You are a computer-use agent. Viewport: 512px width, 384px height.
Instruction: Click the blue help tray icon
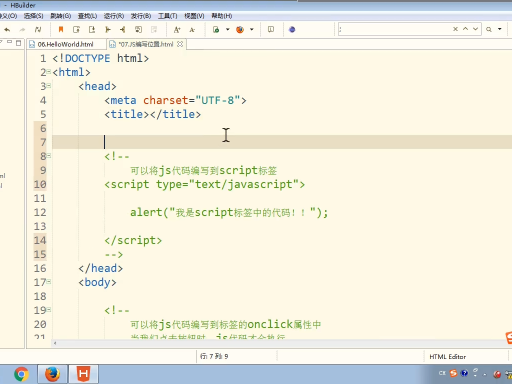click(464, 373)
